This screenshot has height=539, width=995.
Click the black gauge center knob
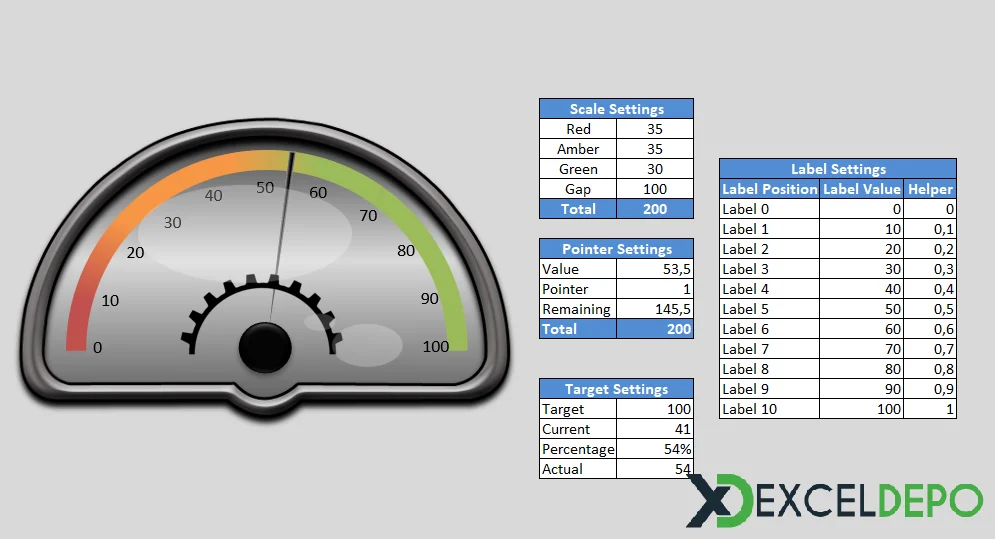265,349
